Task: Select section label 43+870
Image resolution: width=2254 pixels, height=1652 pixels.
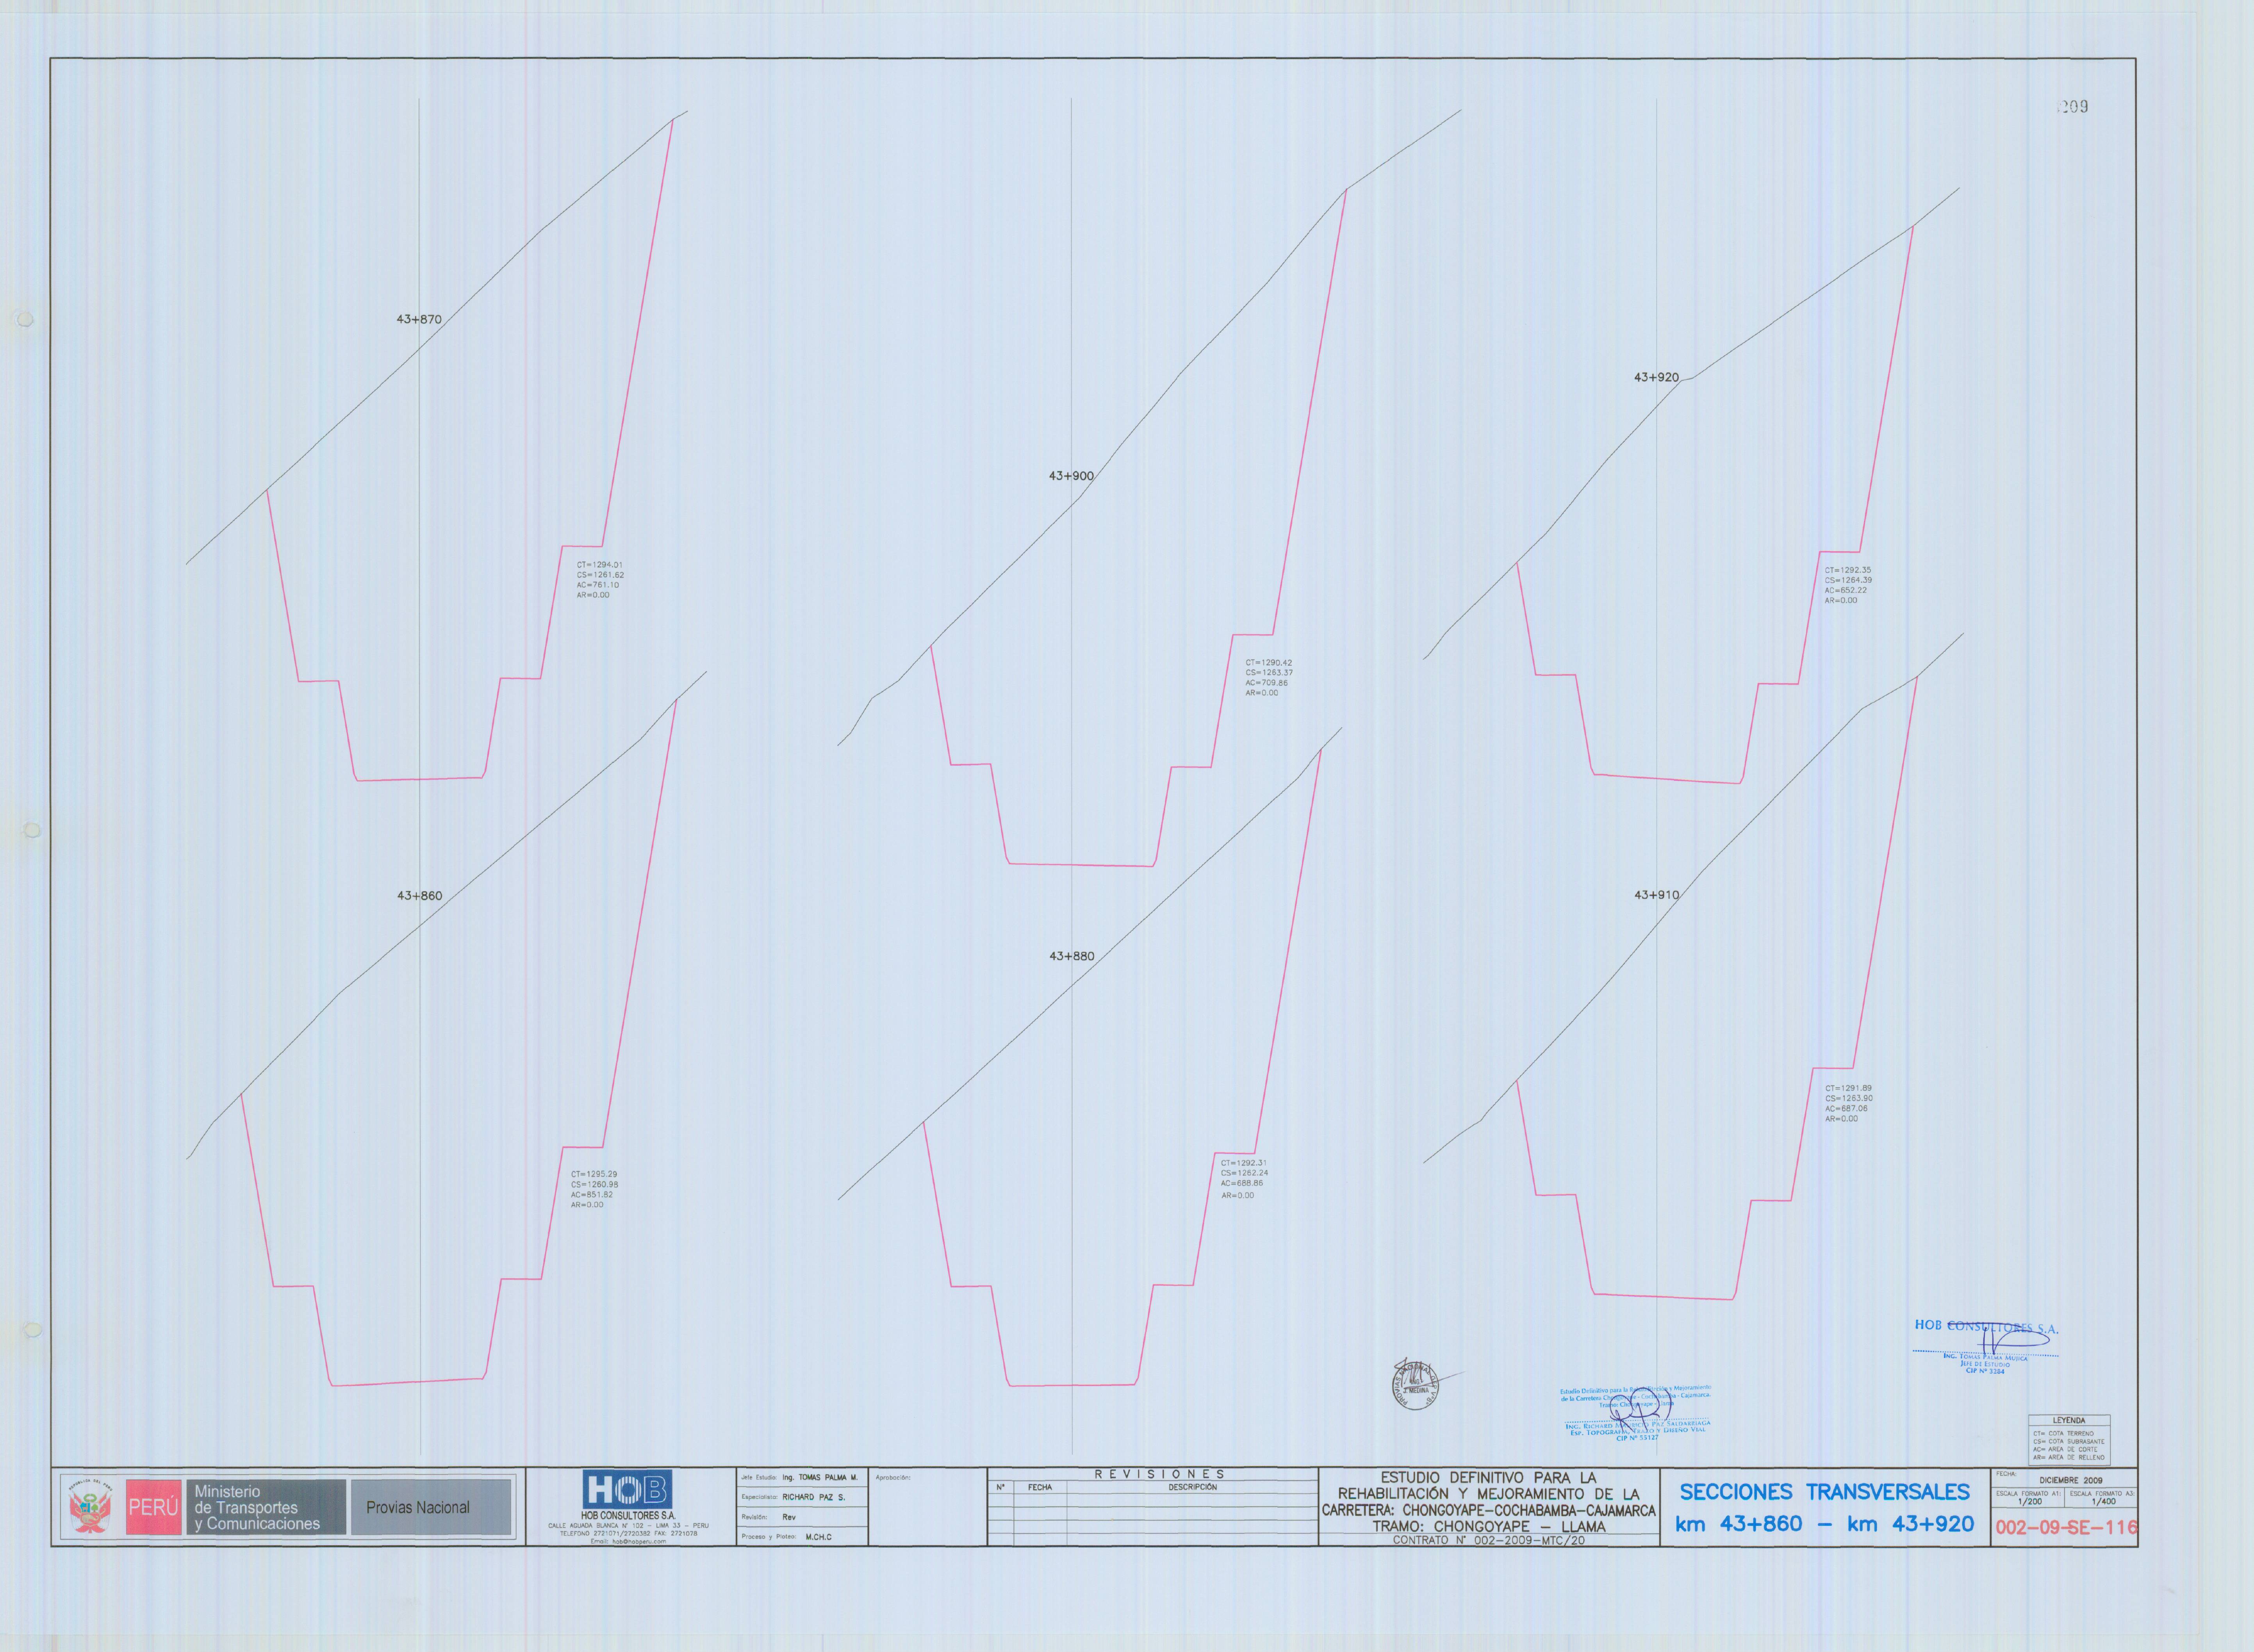Action: click(419, 320)
